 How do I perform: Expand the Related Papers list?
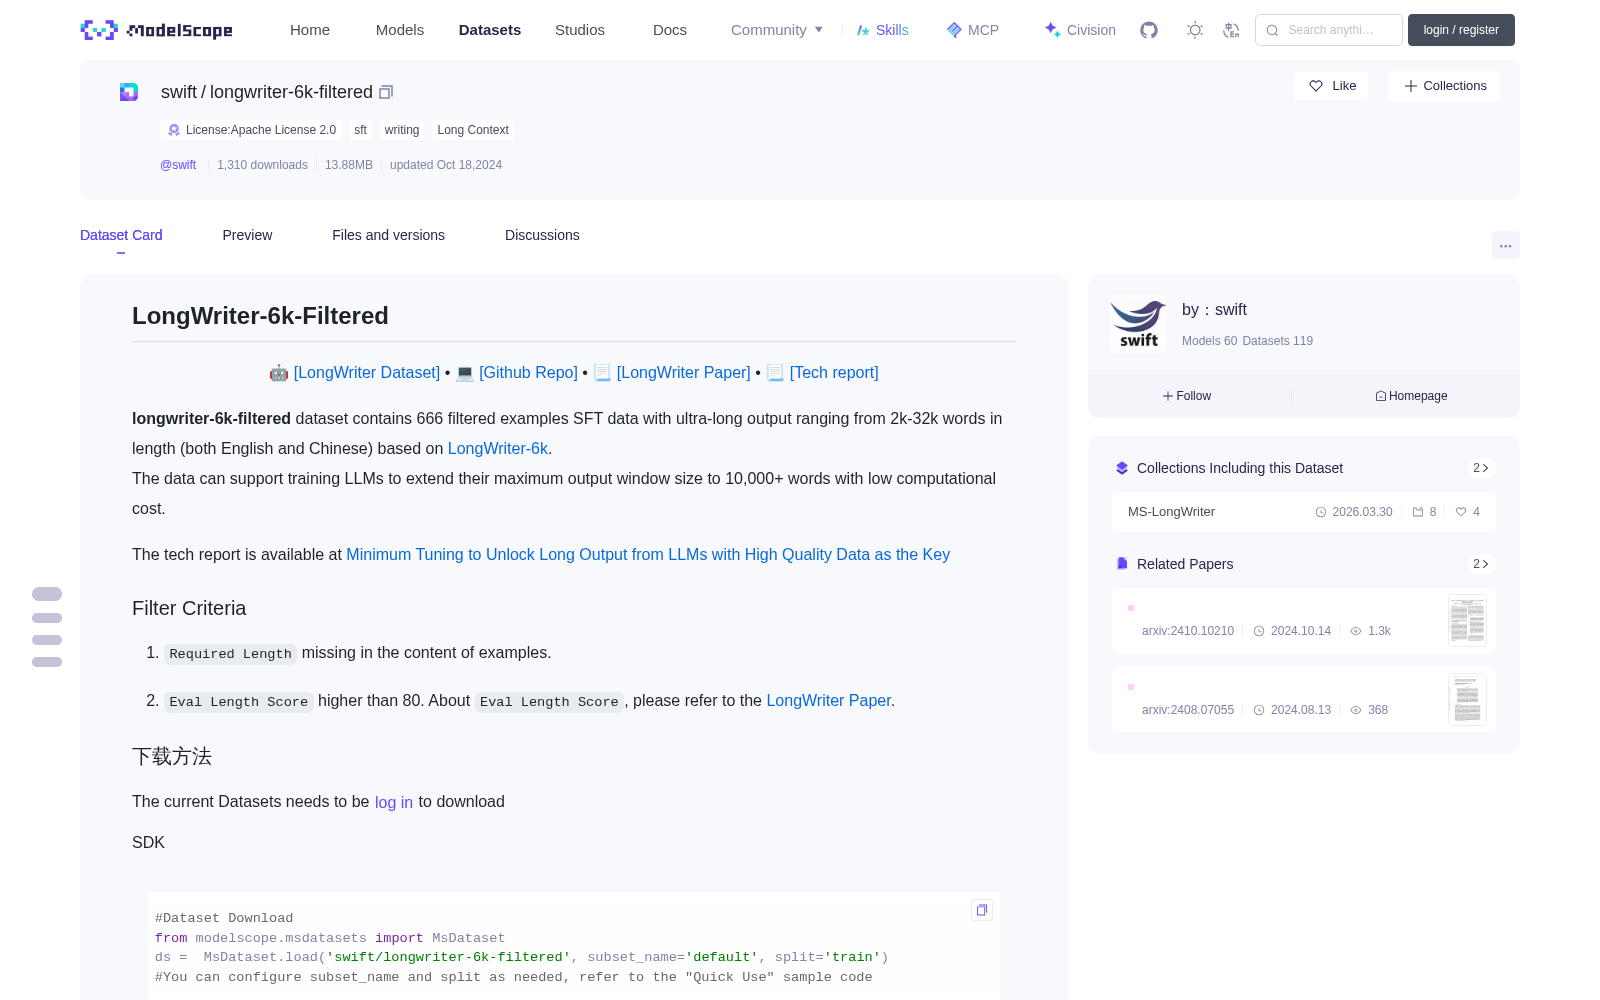tap(1481, 564)
